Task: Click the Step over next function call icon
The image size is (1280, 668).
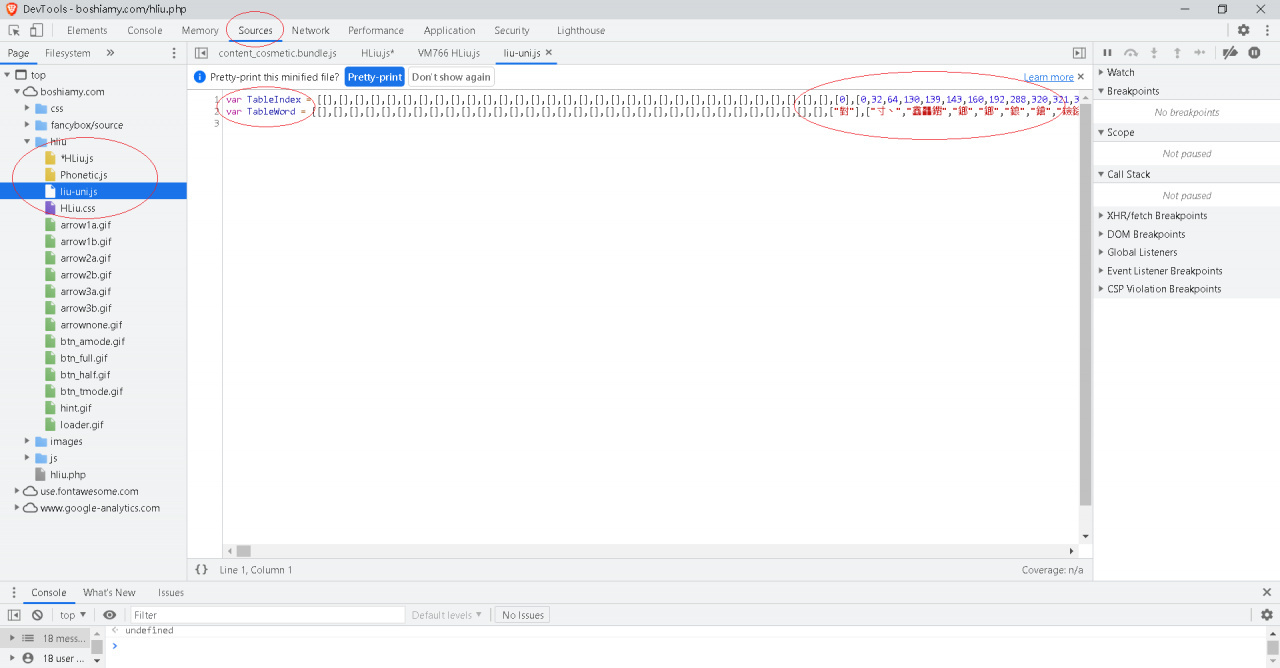Action: [x=1131, y=52]
